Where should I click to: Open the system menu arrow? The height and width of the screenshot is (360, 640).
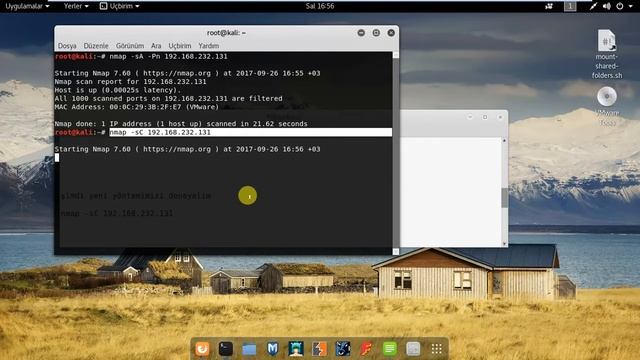pos(631,6)
